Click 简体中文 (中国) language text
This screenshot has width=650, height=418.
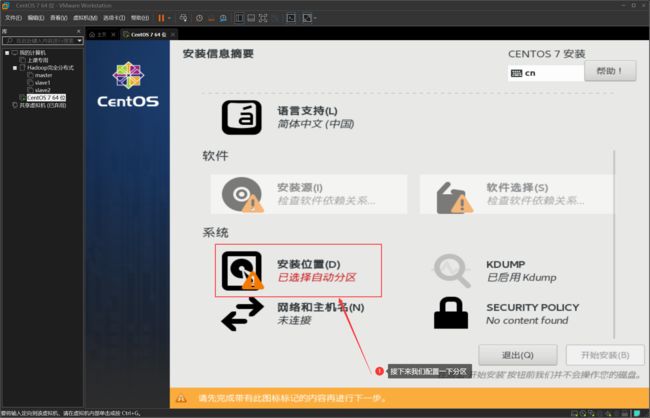tap(315, 124)
